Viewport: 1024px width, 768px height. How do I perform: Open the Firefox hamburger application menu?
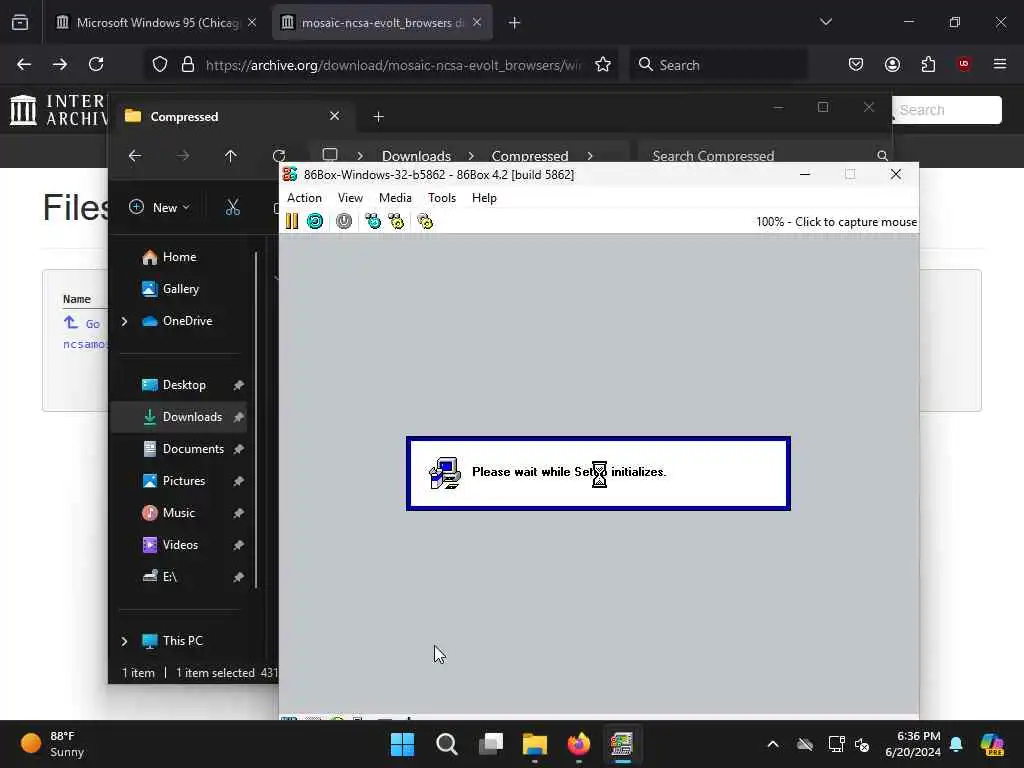[x=1000, y=64]
